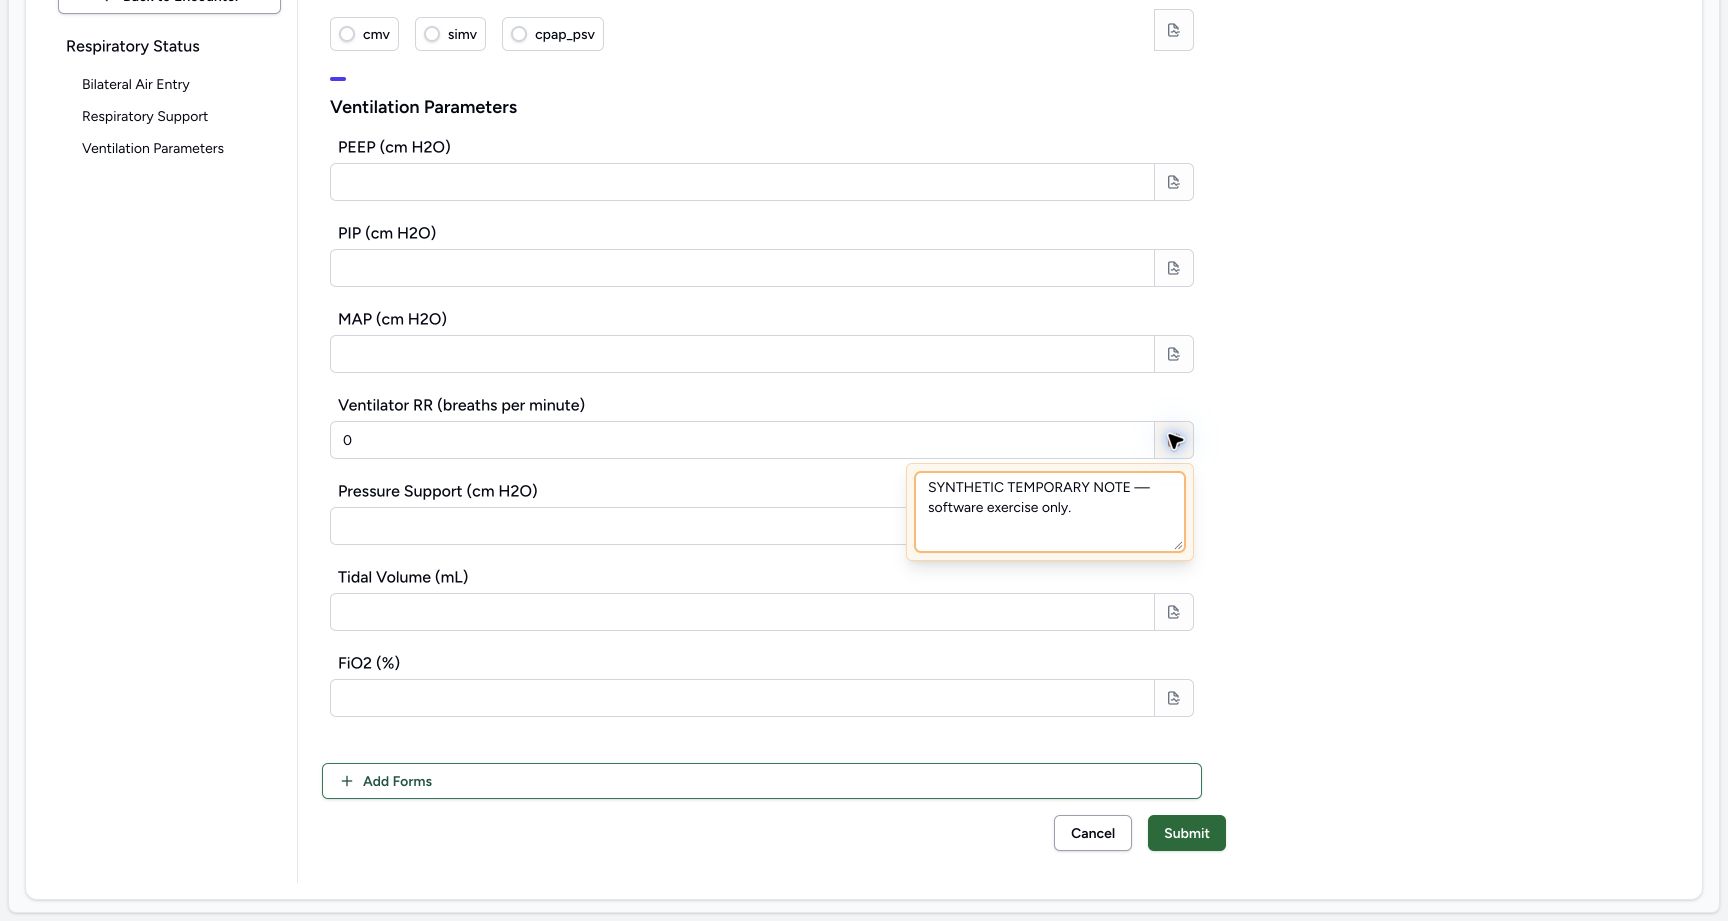The width and height of the screenshot is (1728, 921).
Task: Select the cpap_psv radio option
Action: 553,34
